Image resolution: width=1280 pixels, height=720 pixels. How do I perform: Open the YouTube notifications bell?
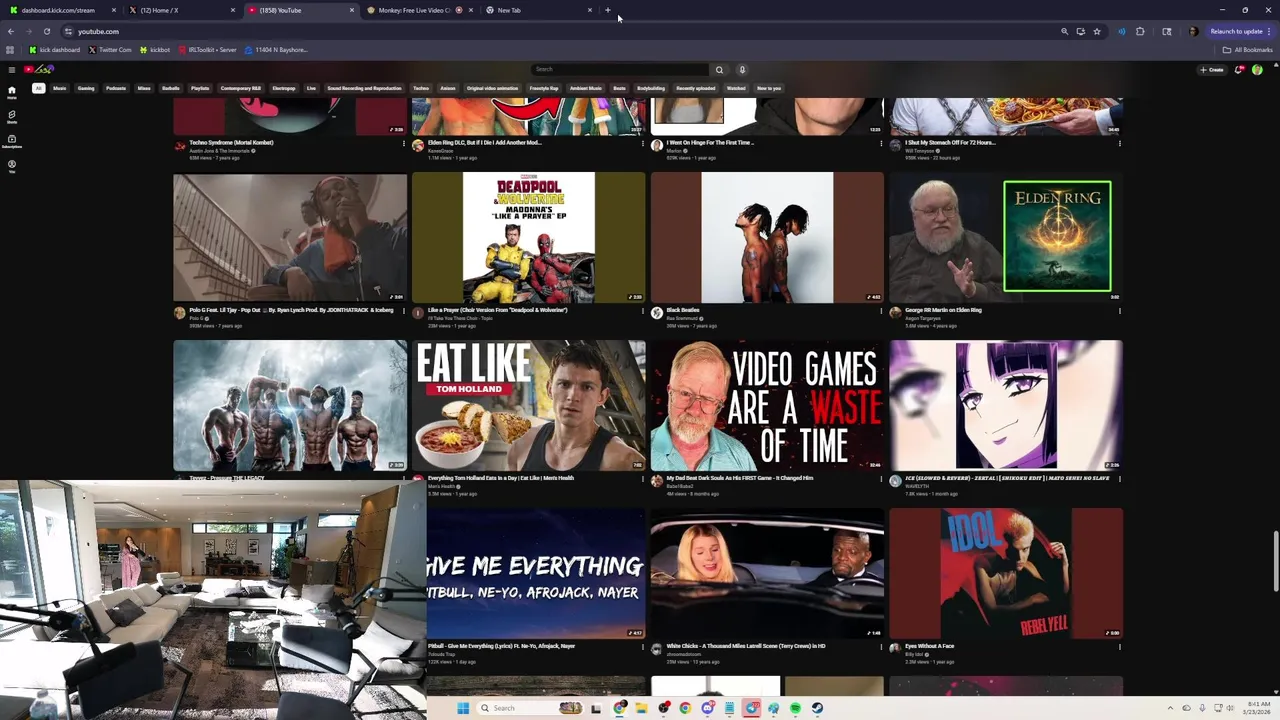pos(1239,69)
